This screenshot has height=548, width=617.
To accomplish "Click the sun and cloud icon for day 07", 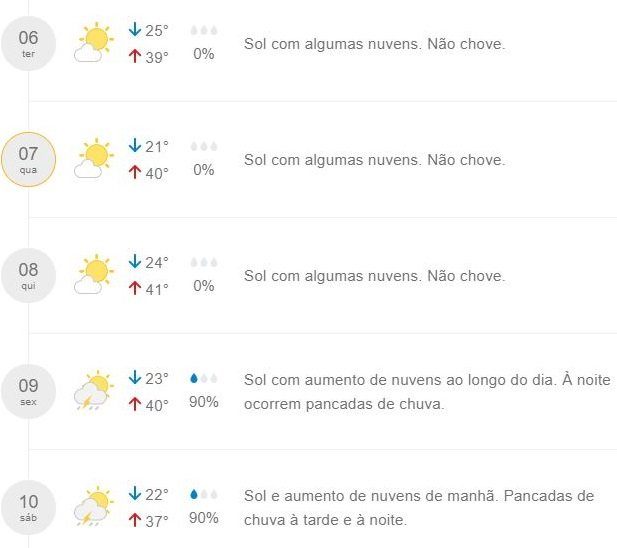I will (x=94, y=159).
